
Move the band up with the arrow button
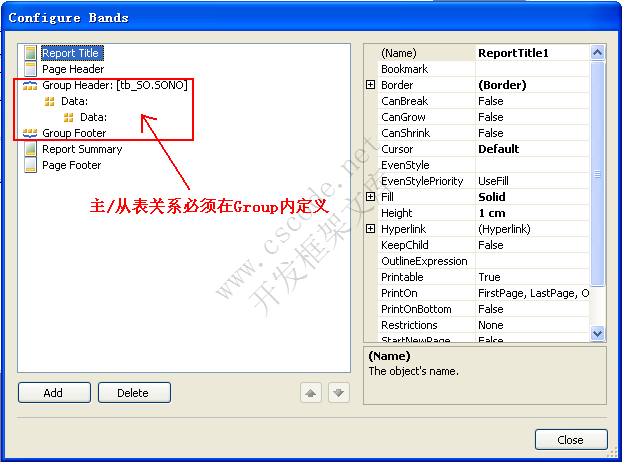tap(311, 393)
